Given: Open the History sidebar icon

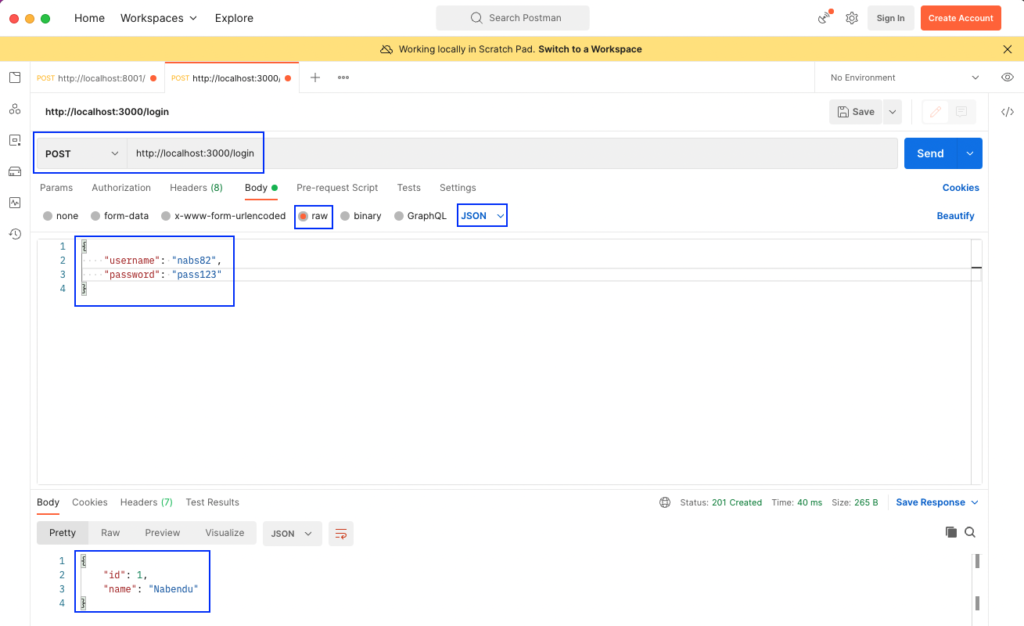Looking at the screenshot, I should click(x=15, y=234).
